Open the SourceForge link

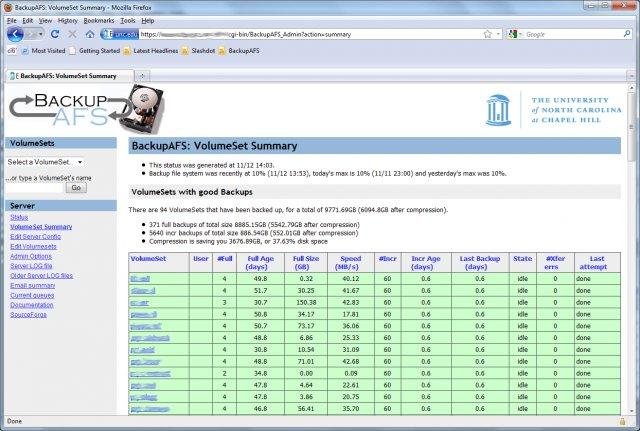point(29,315)
